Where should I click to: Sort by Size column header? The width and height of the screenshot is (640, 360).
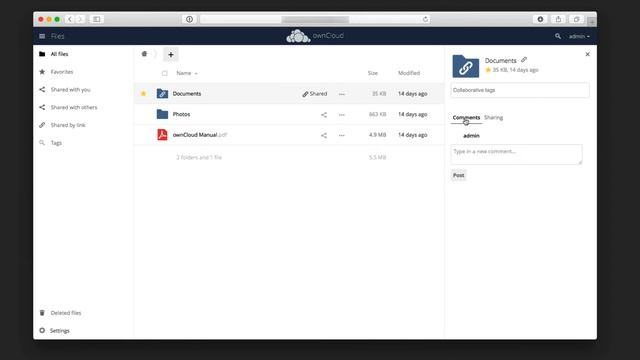click(373, 73)
